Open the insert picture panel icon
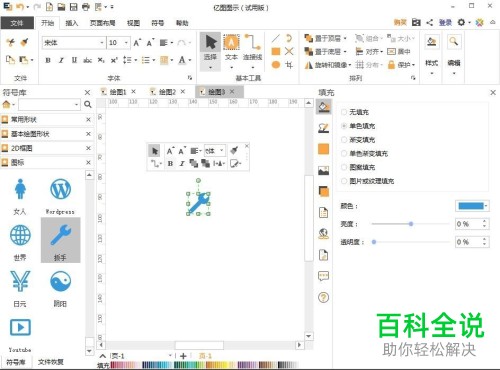This screenshot has height=370, width=500. pos(323,170)
